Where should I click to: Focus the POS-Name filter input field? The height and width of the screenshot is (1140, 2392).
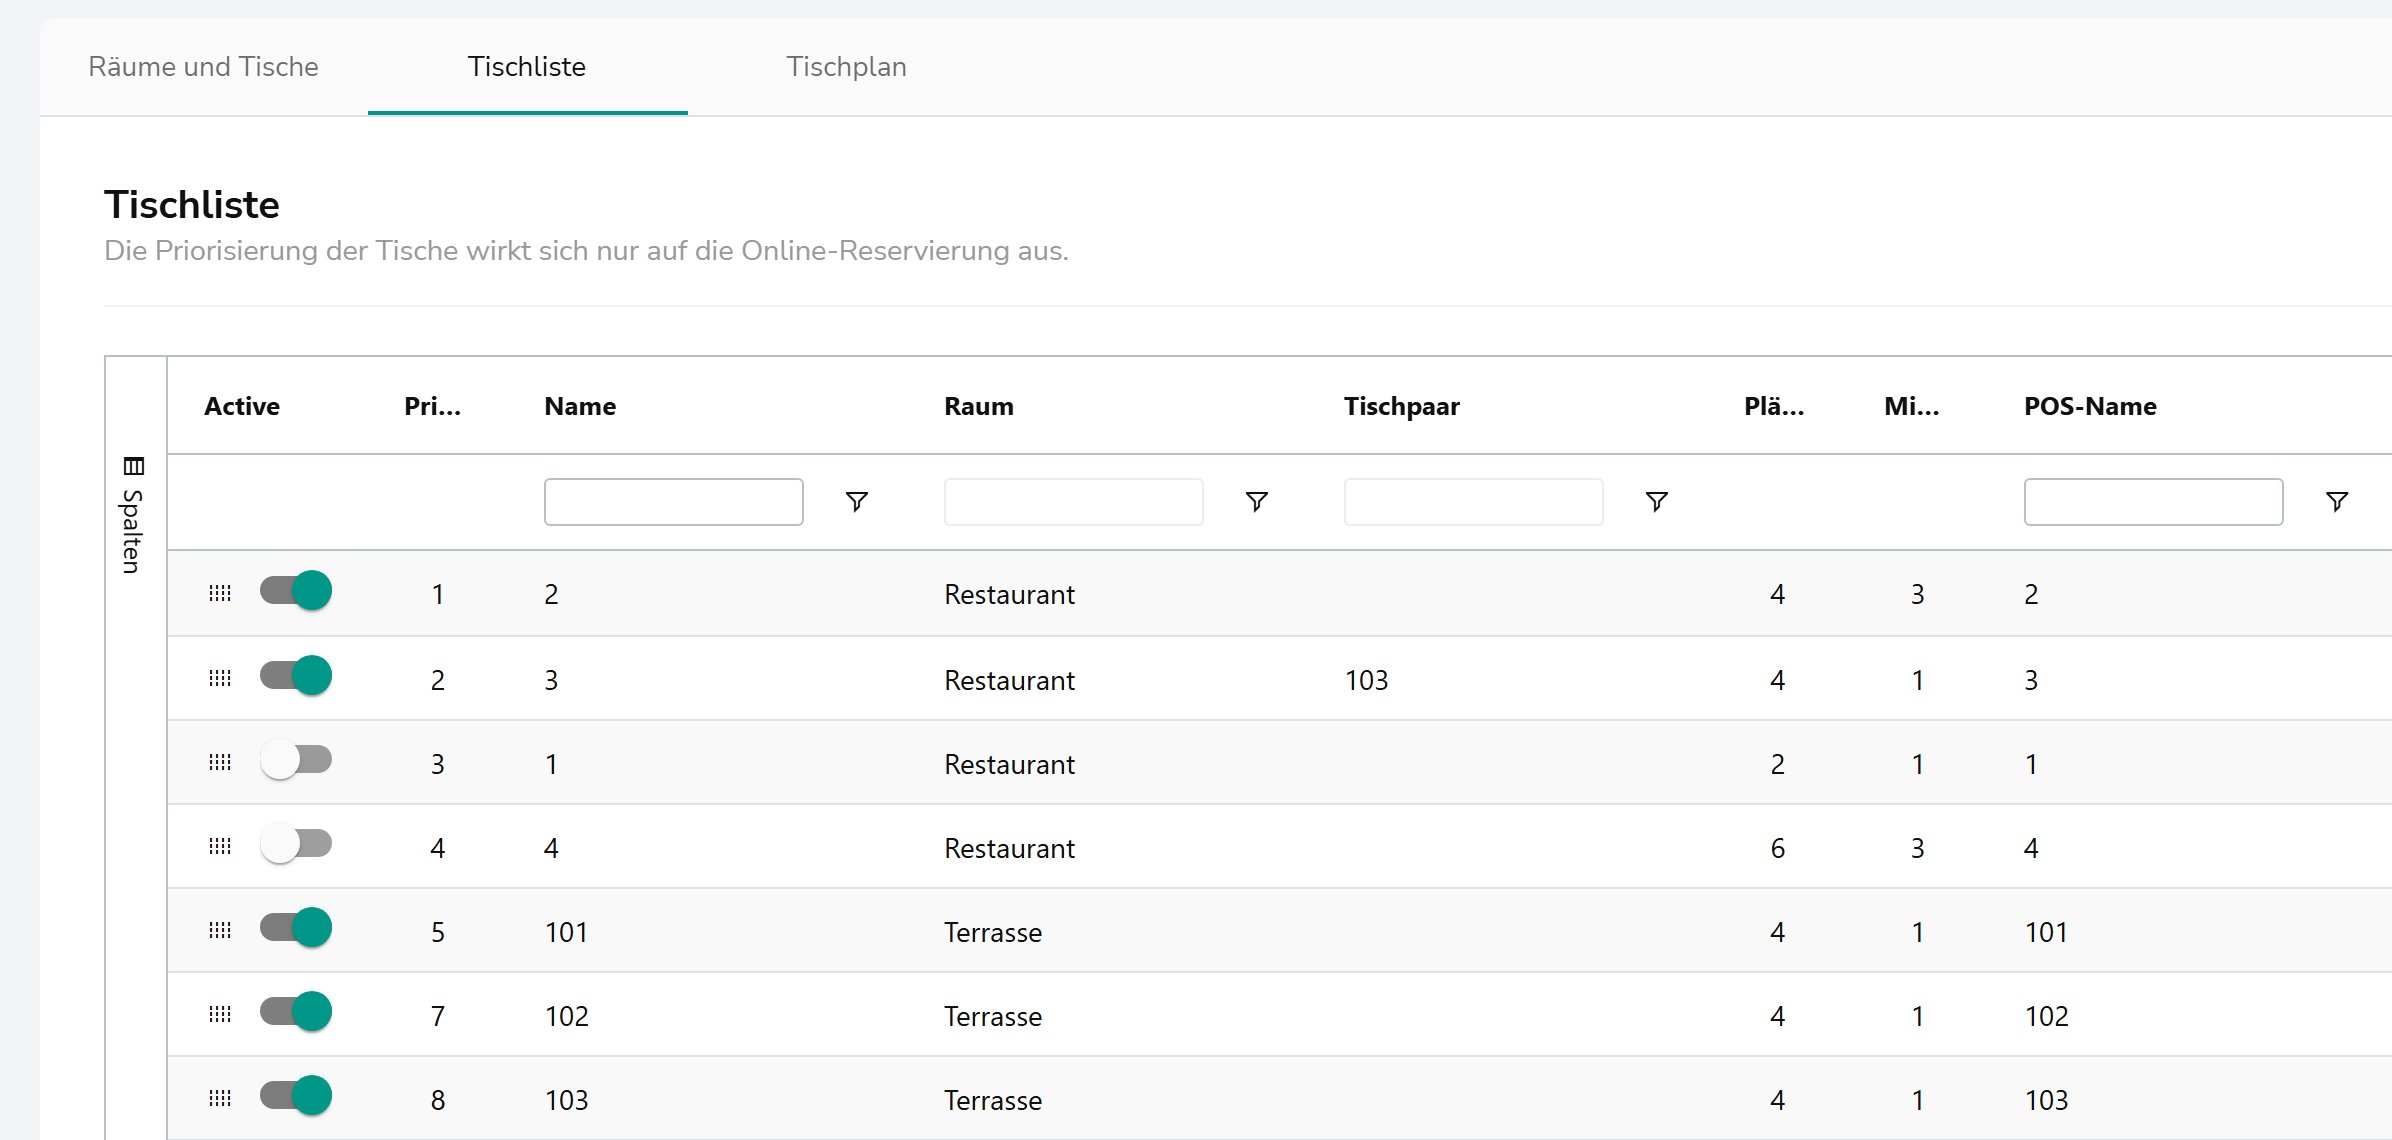coord(2154,502)
